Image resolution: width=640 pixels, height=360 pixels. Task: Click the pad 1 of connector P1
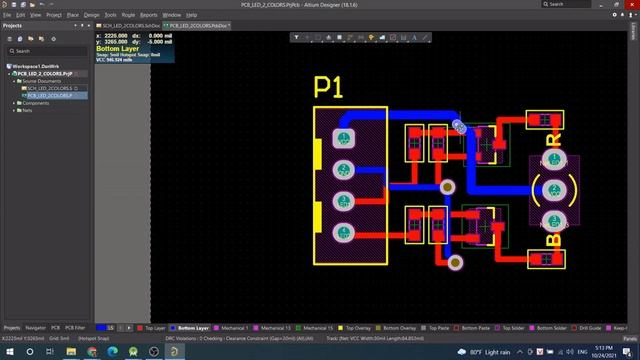(344, 138)
